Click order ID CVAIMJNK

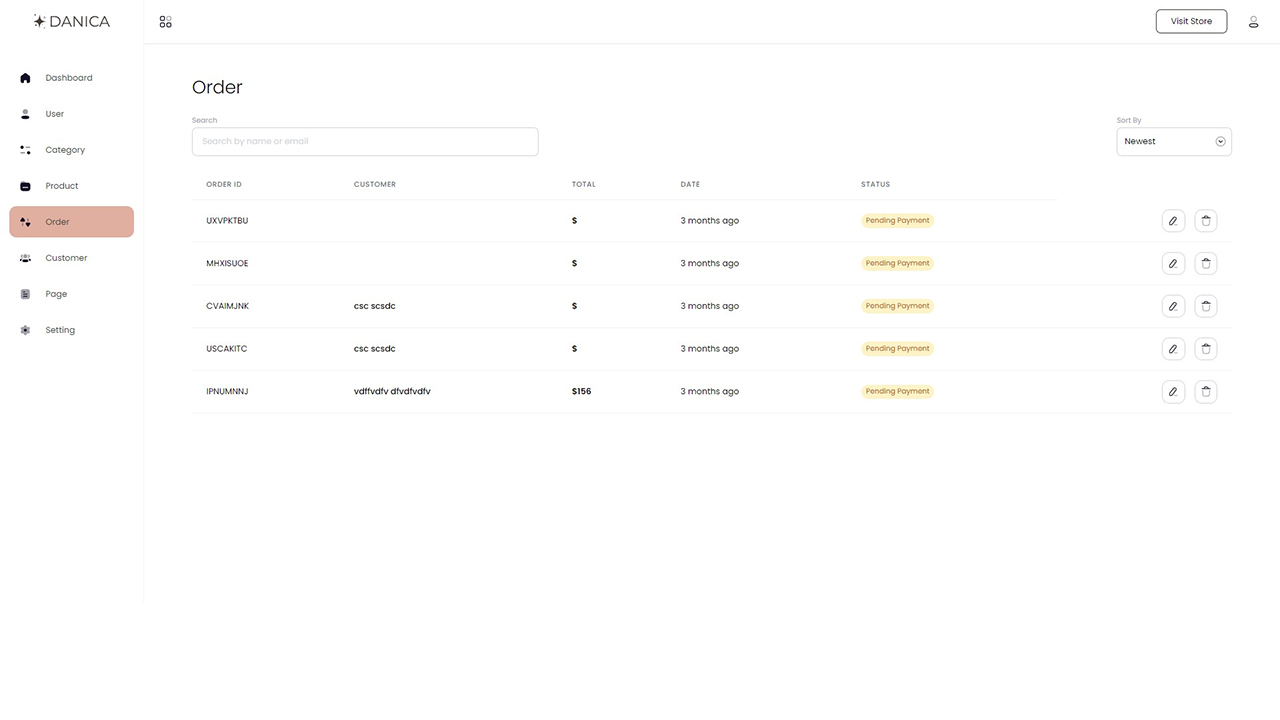(228, 306)
